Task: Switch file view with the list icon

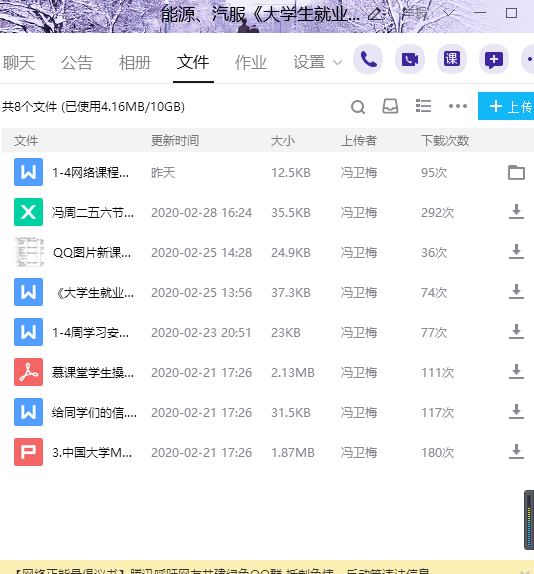Action: 423,106
